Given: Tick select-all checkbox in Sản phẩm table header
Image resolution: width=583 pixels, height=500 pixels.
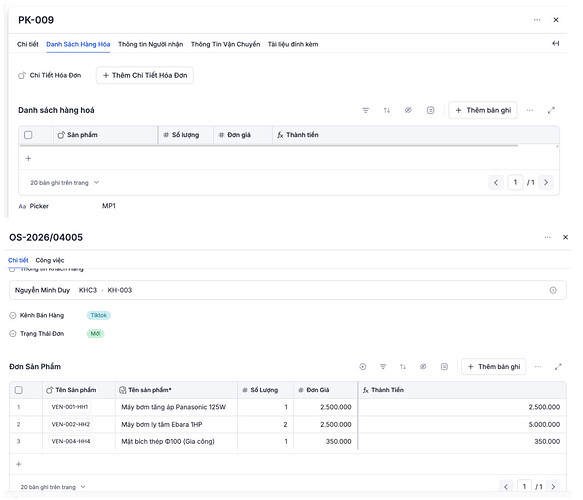Looking at the screenshot, I should point(28,135).
